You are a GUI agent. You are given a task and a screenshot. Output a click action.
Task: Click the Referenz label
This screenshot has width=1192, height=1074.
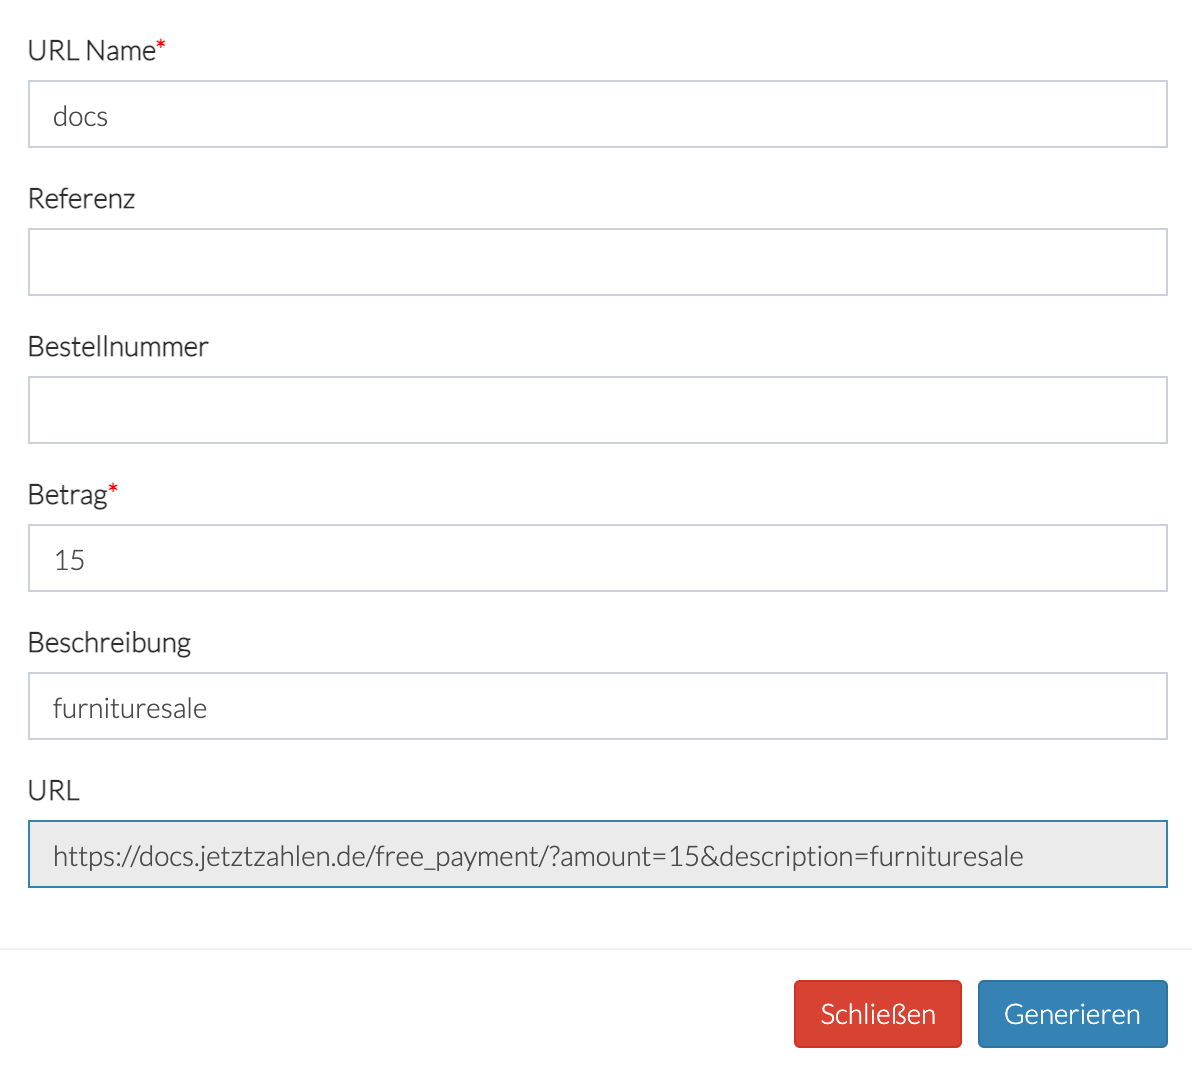coord(81,198)
